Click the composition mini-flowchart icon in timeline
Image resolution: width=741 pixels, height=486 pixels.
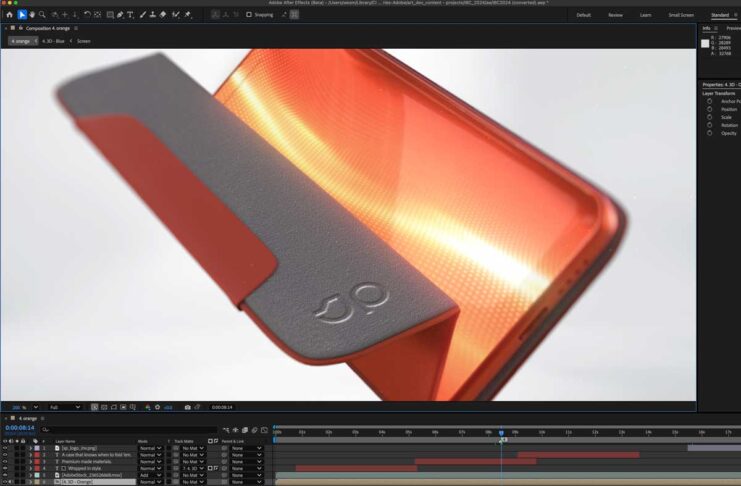(226, 430)
